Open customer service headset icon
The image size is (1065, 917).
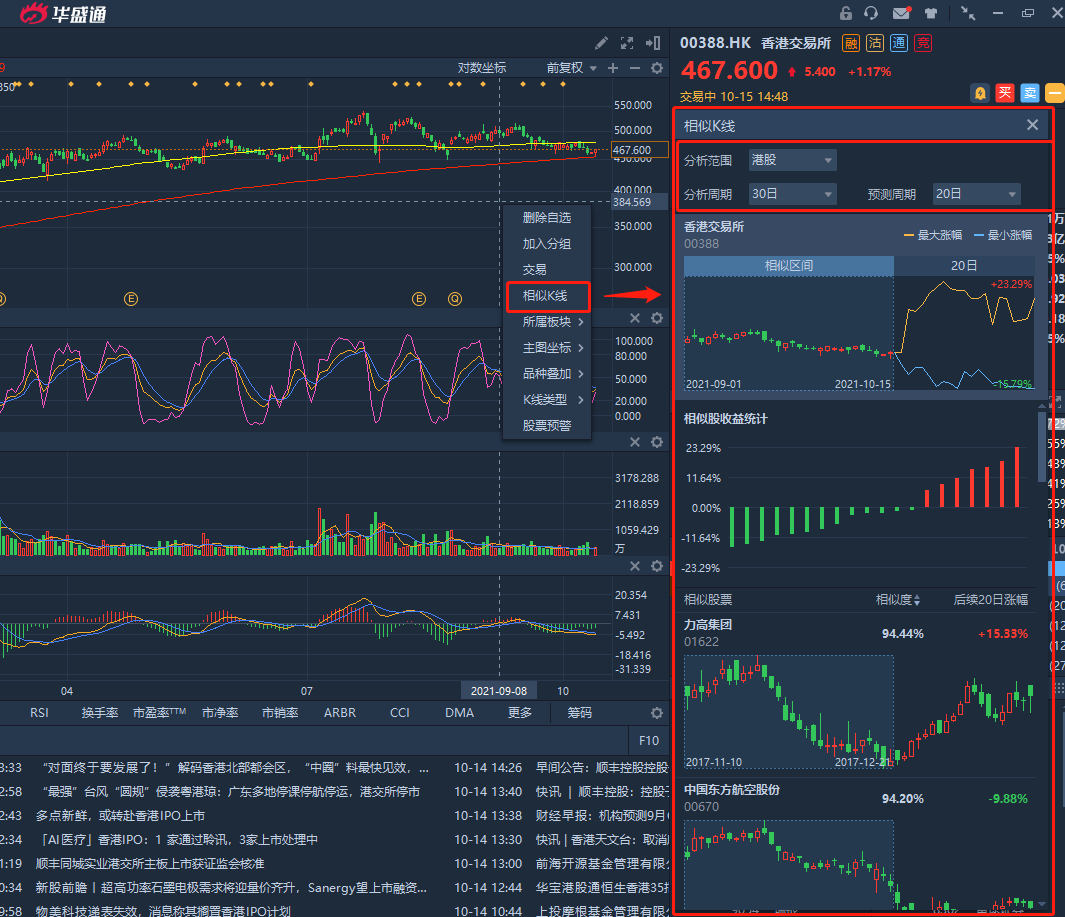click(x=871, y=13)
